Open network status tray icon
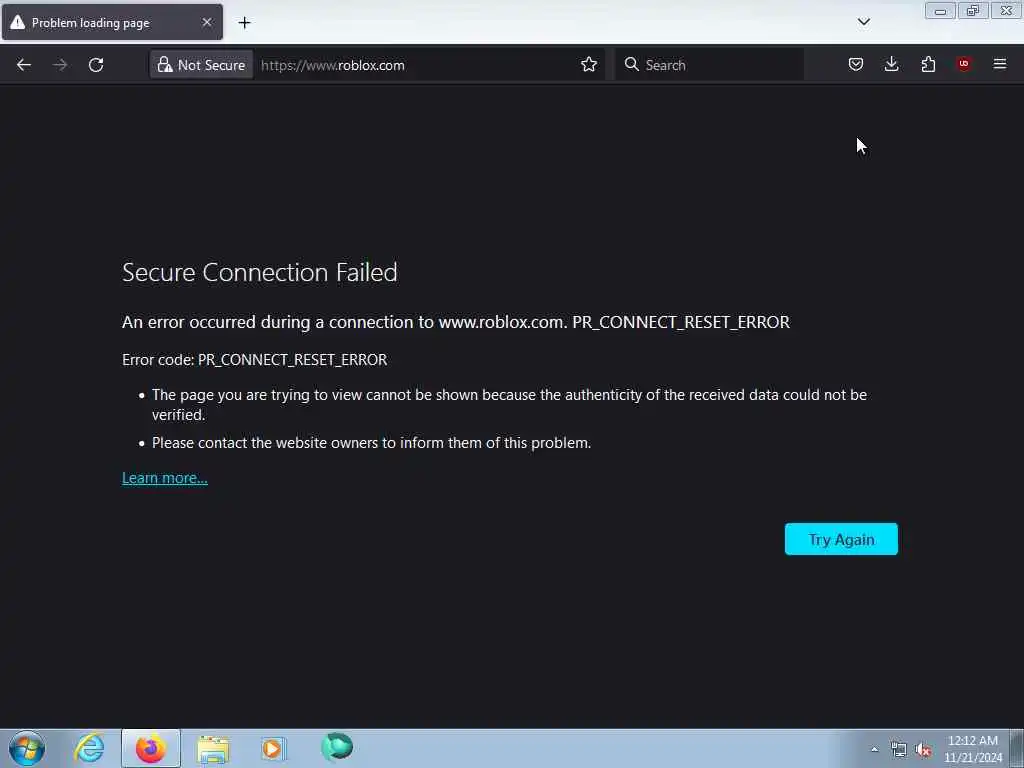Screen dimensions: 1024x768 coord(899,750)
